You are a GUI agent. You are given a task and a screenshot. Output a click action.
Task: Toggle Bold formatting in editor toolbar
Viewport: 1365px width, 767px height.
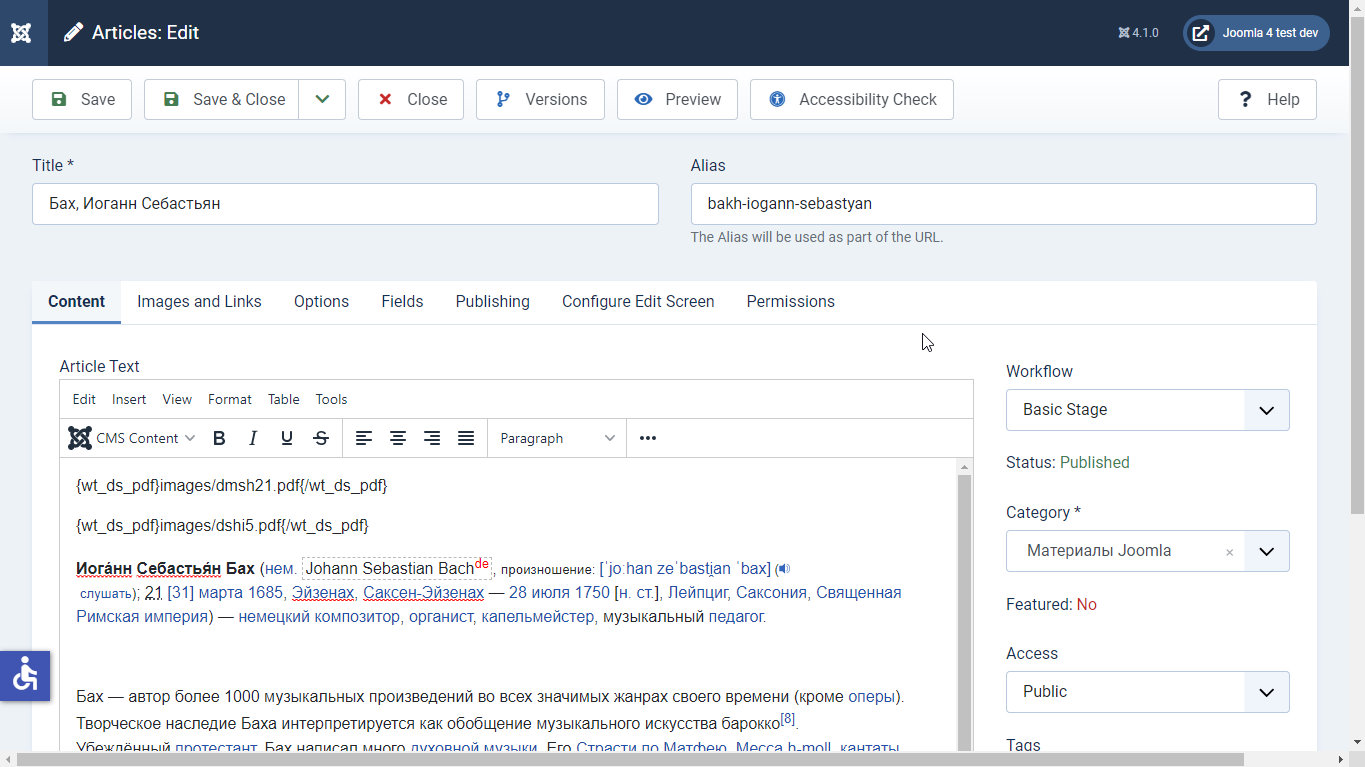click(220, 438)
